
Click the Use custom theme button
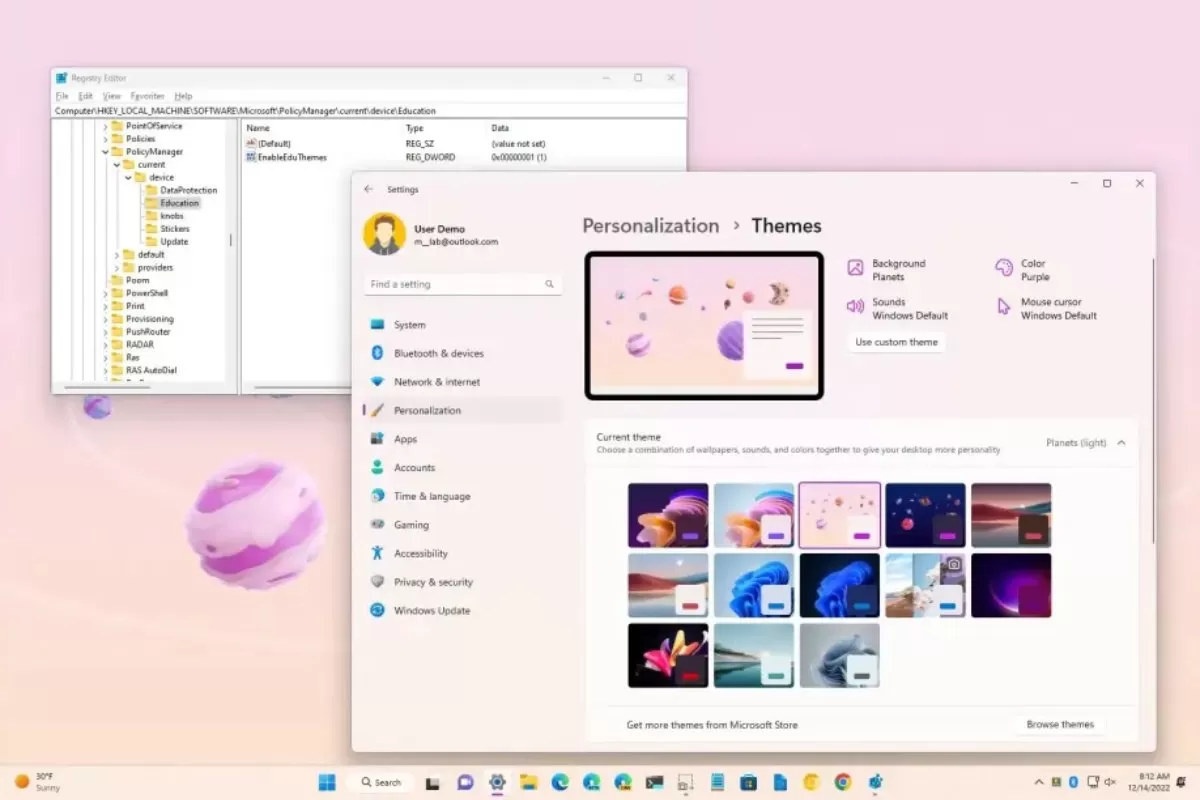896,342
